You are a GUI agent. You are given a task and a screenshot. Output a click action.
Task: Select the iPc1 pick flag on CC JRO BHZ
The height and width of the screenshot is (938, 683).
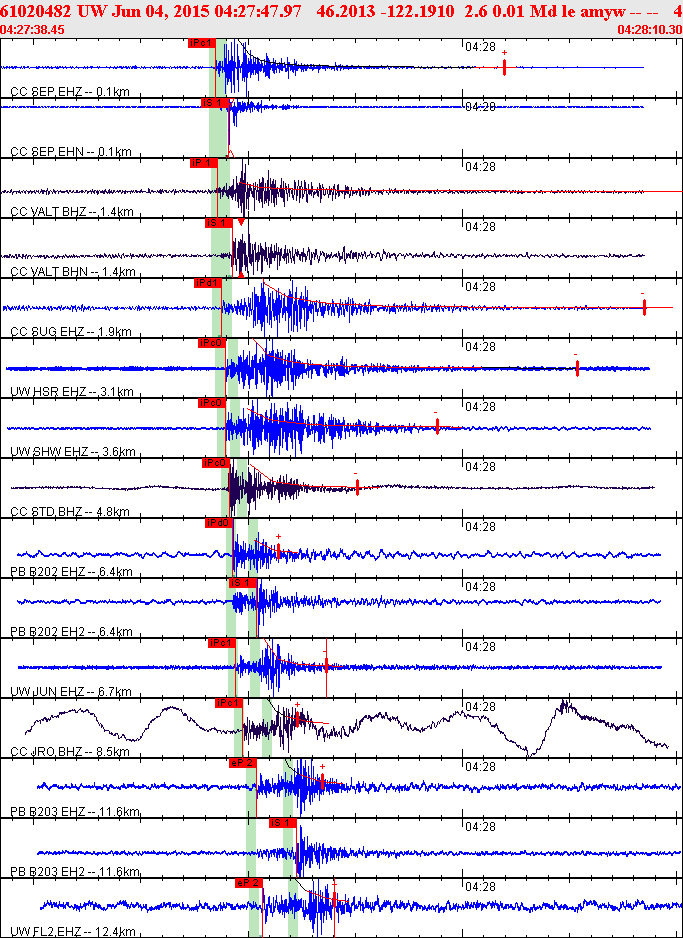[x=228, y=702]
